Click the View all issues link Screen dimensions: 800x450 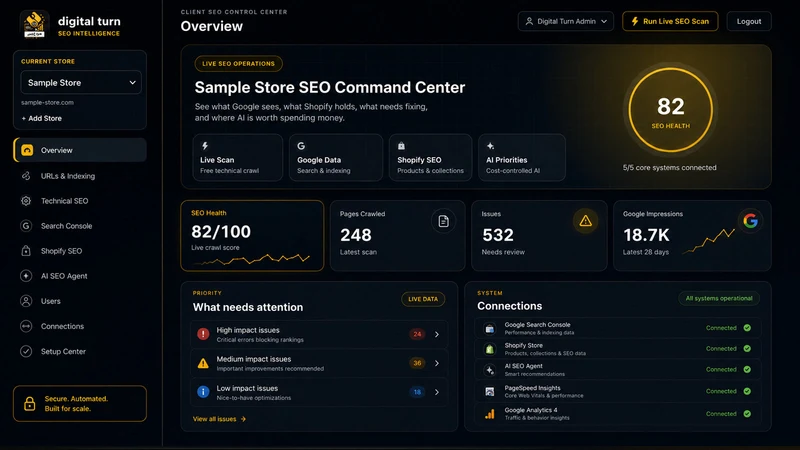219,419
